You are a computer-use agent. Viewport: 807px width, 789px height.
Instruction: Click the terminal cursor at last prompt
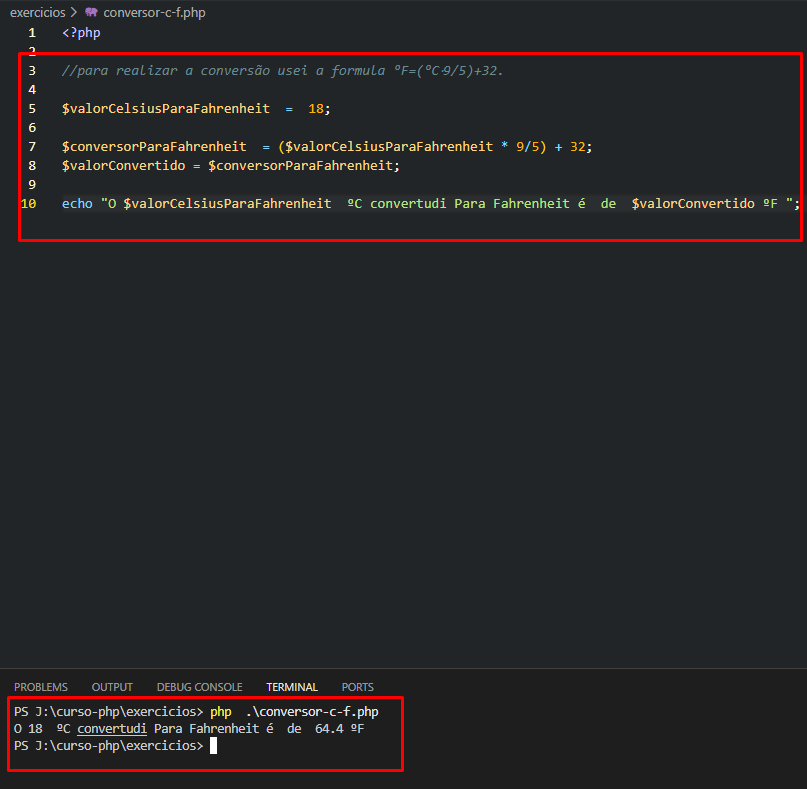[x=214, y=746]
